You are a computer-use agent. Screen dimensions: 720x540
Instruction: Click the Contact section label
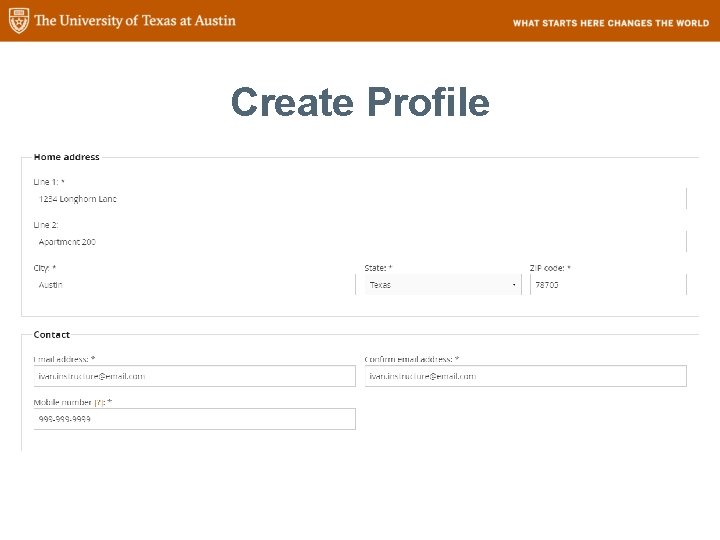pos(51,335)
